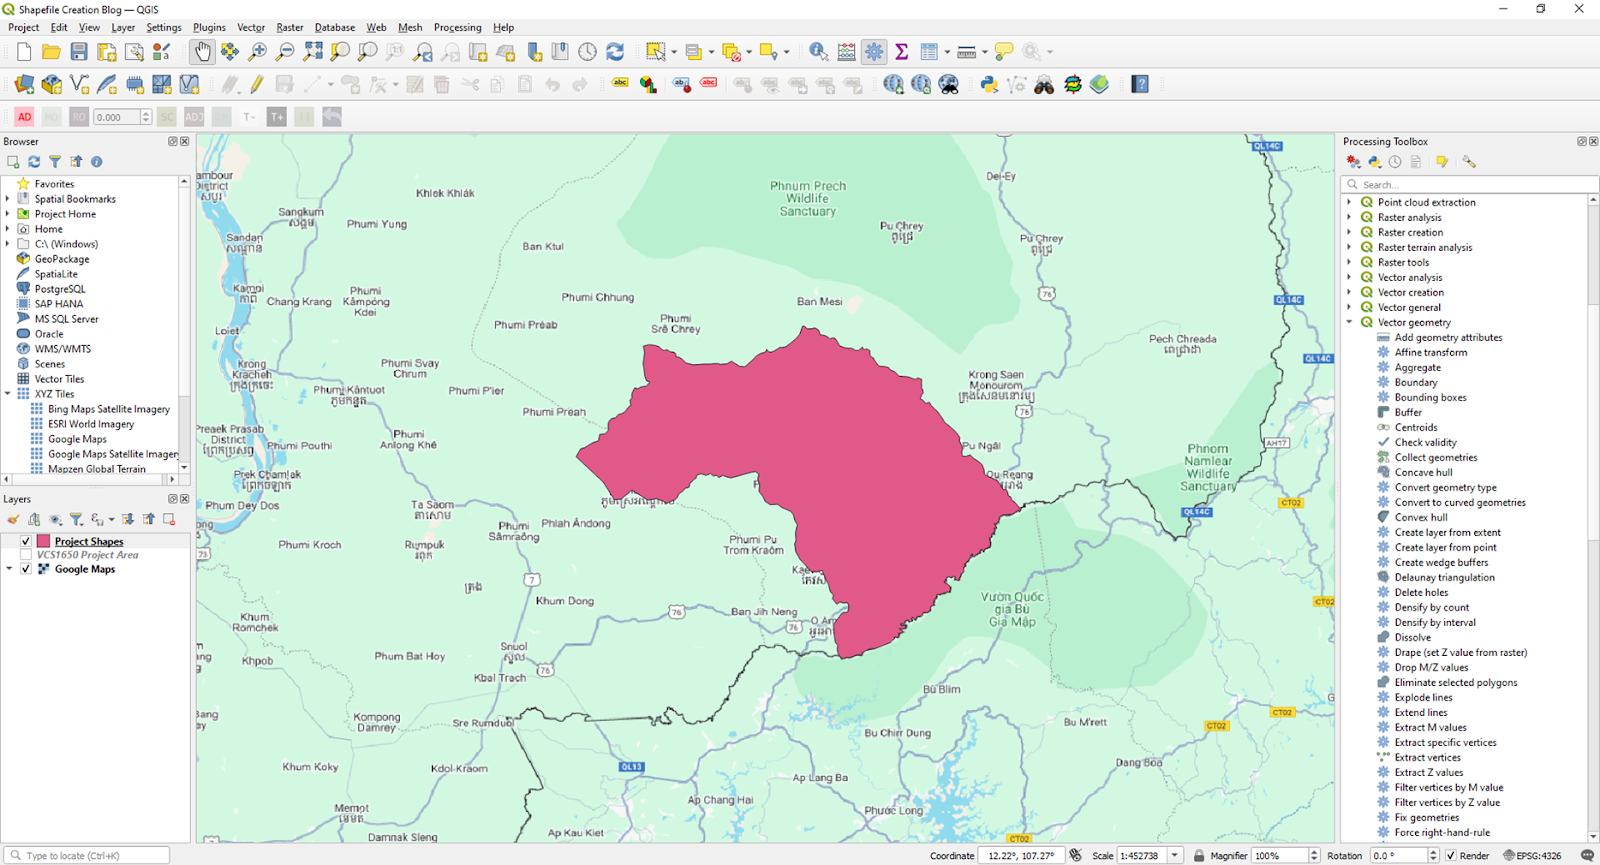Expand the Vector creation group
This screenshot has height=865, width=1600.
tap(1349, 292)
